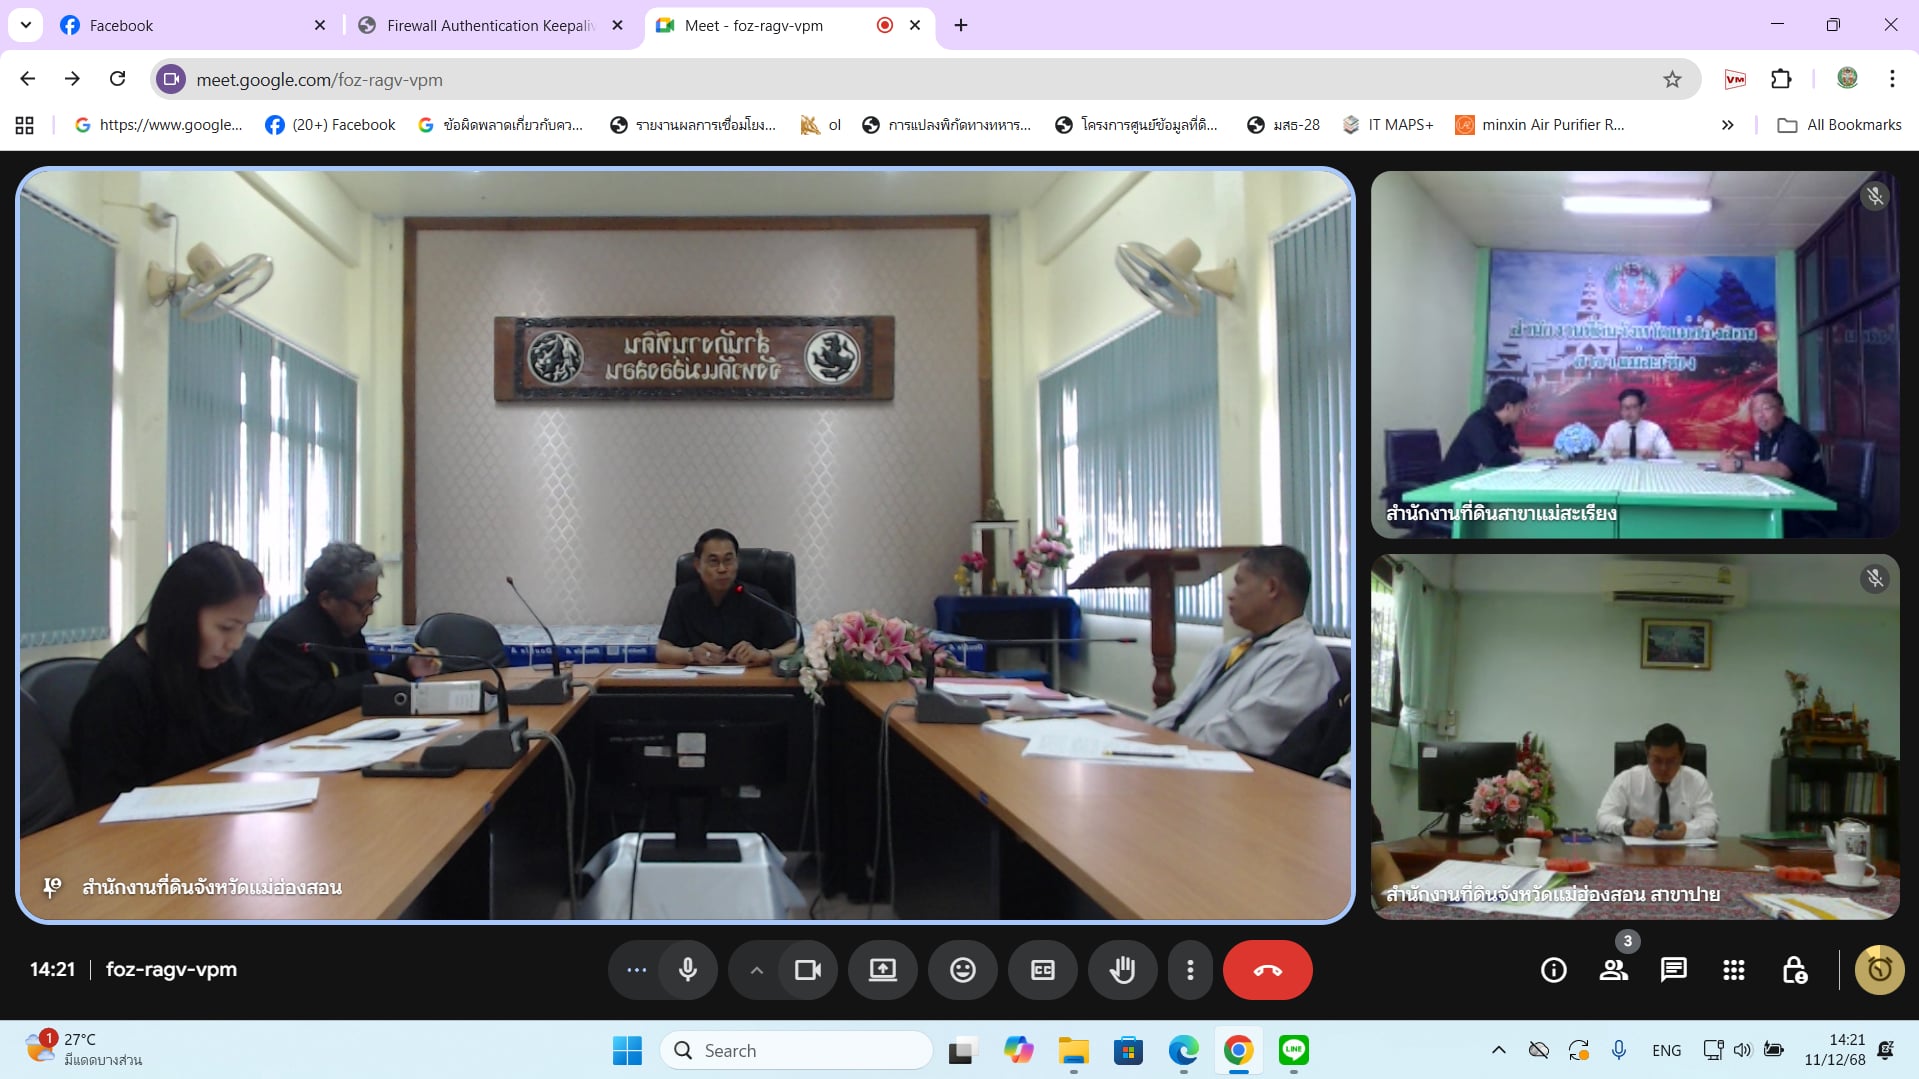Raise hand in the meeting
The width and height of the screenshot is (1919, 1079).
[1122, 970]
